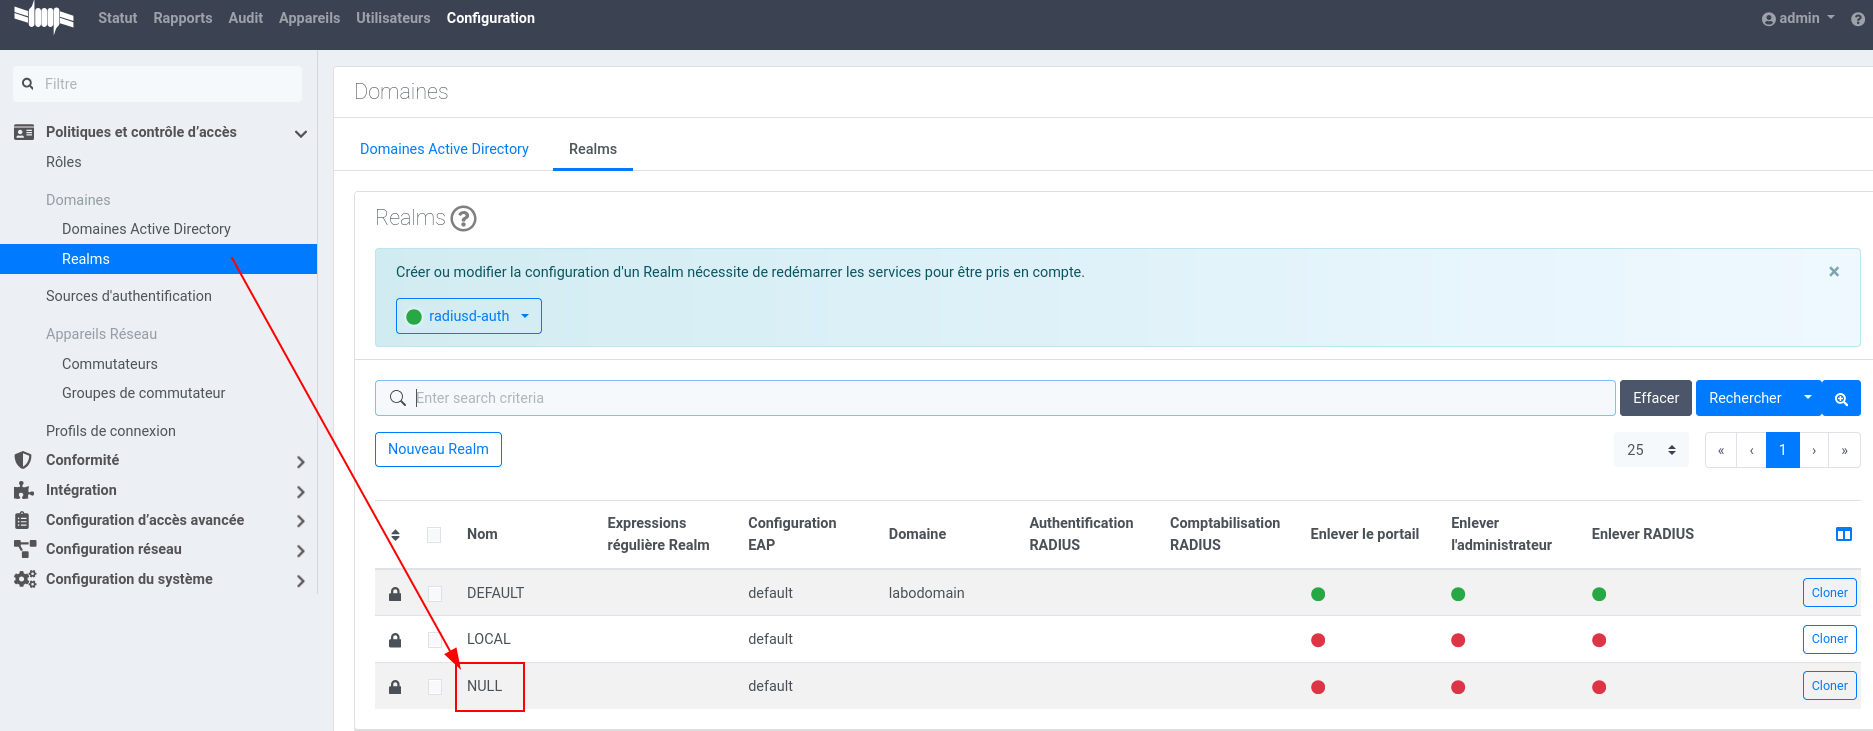
Task: Click the Effacer button
Action: [x=1656, y=398]
